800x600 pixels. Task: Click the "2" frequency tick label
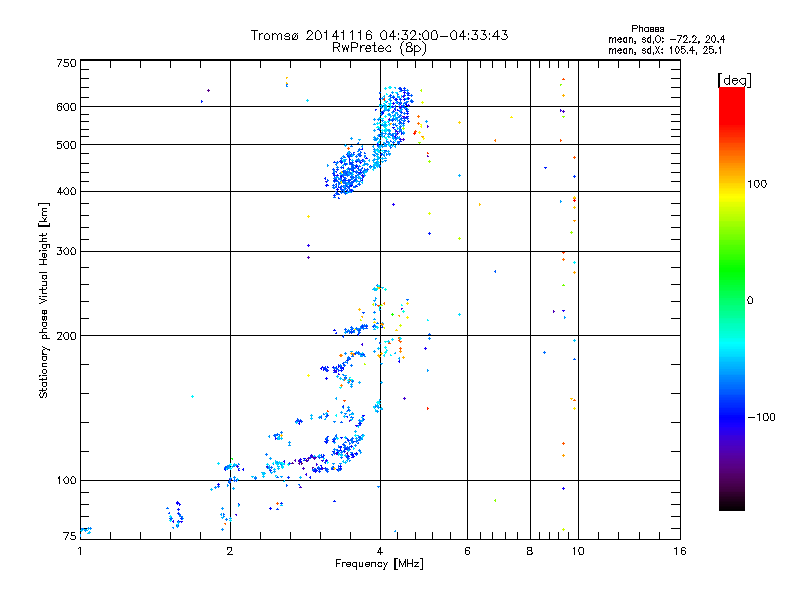(230, 551)
